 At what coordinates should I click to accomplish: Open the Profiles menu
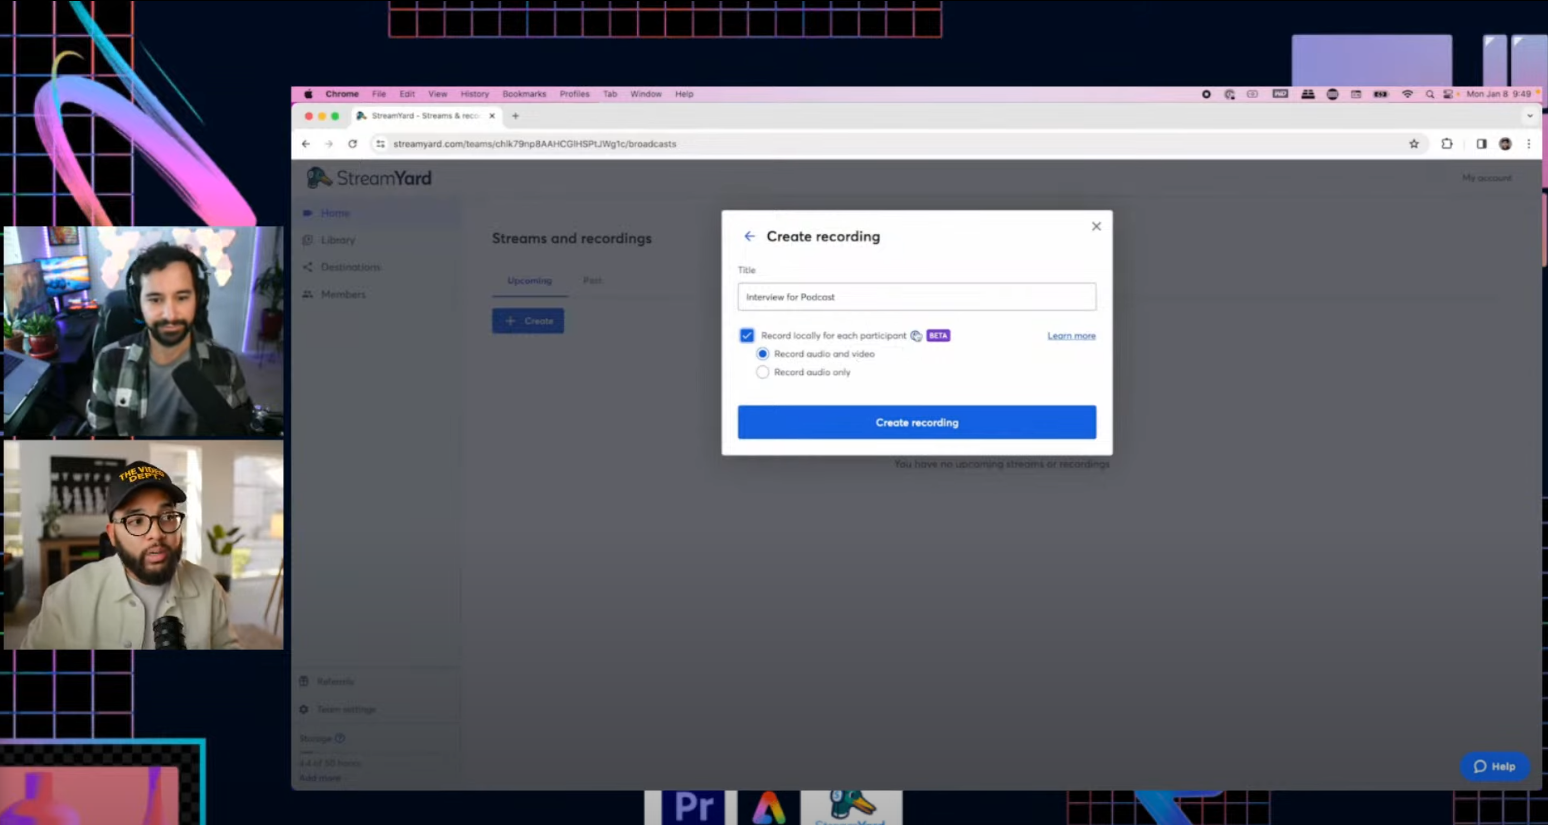(574, 94)
